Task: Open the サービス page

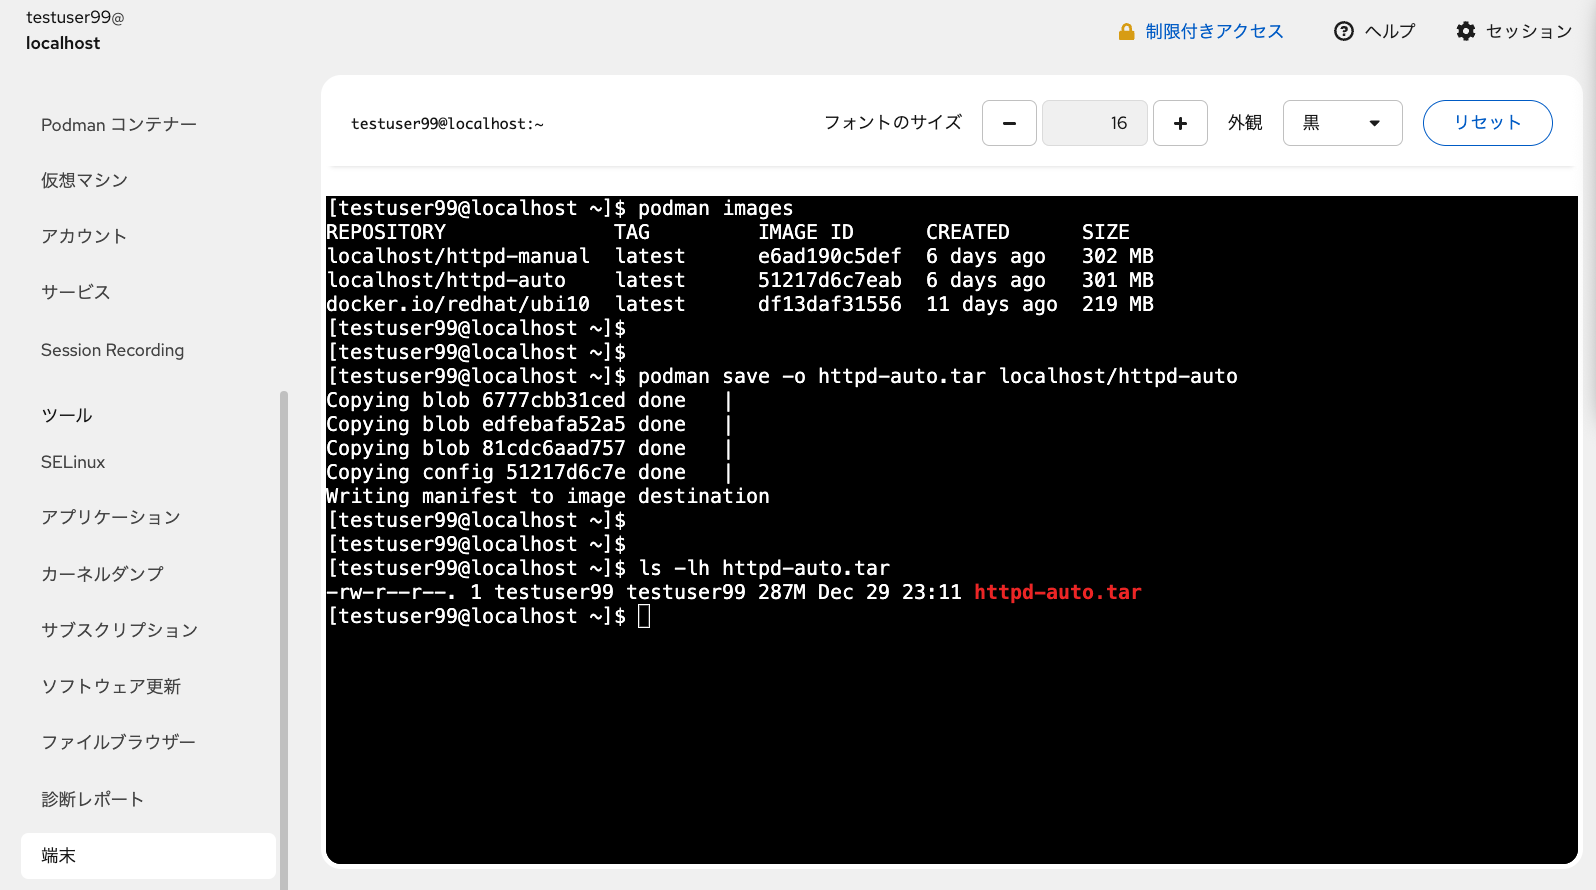Action: 76,293
